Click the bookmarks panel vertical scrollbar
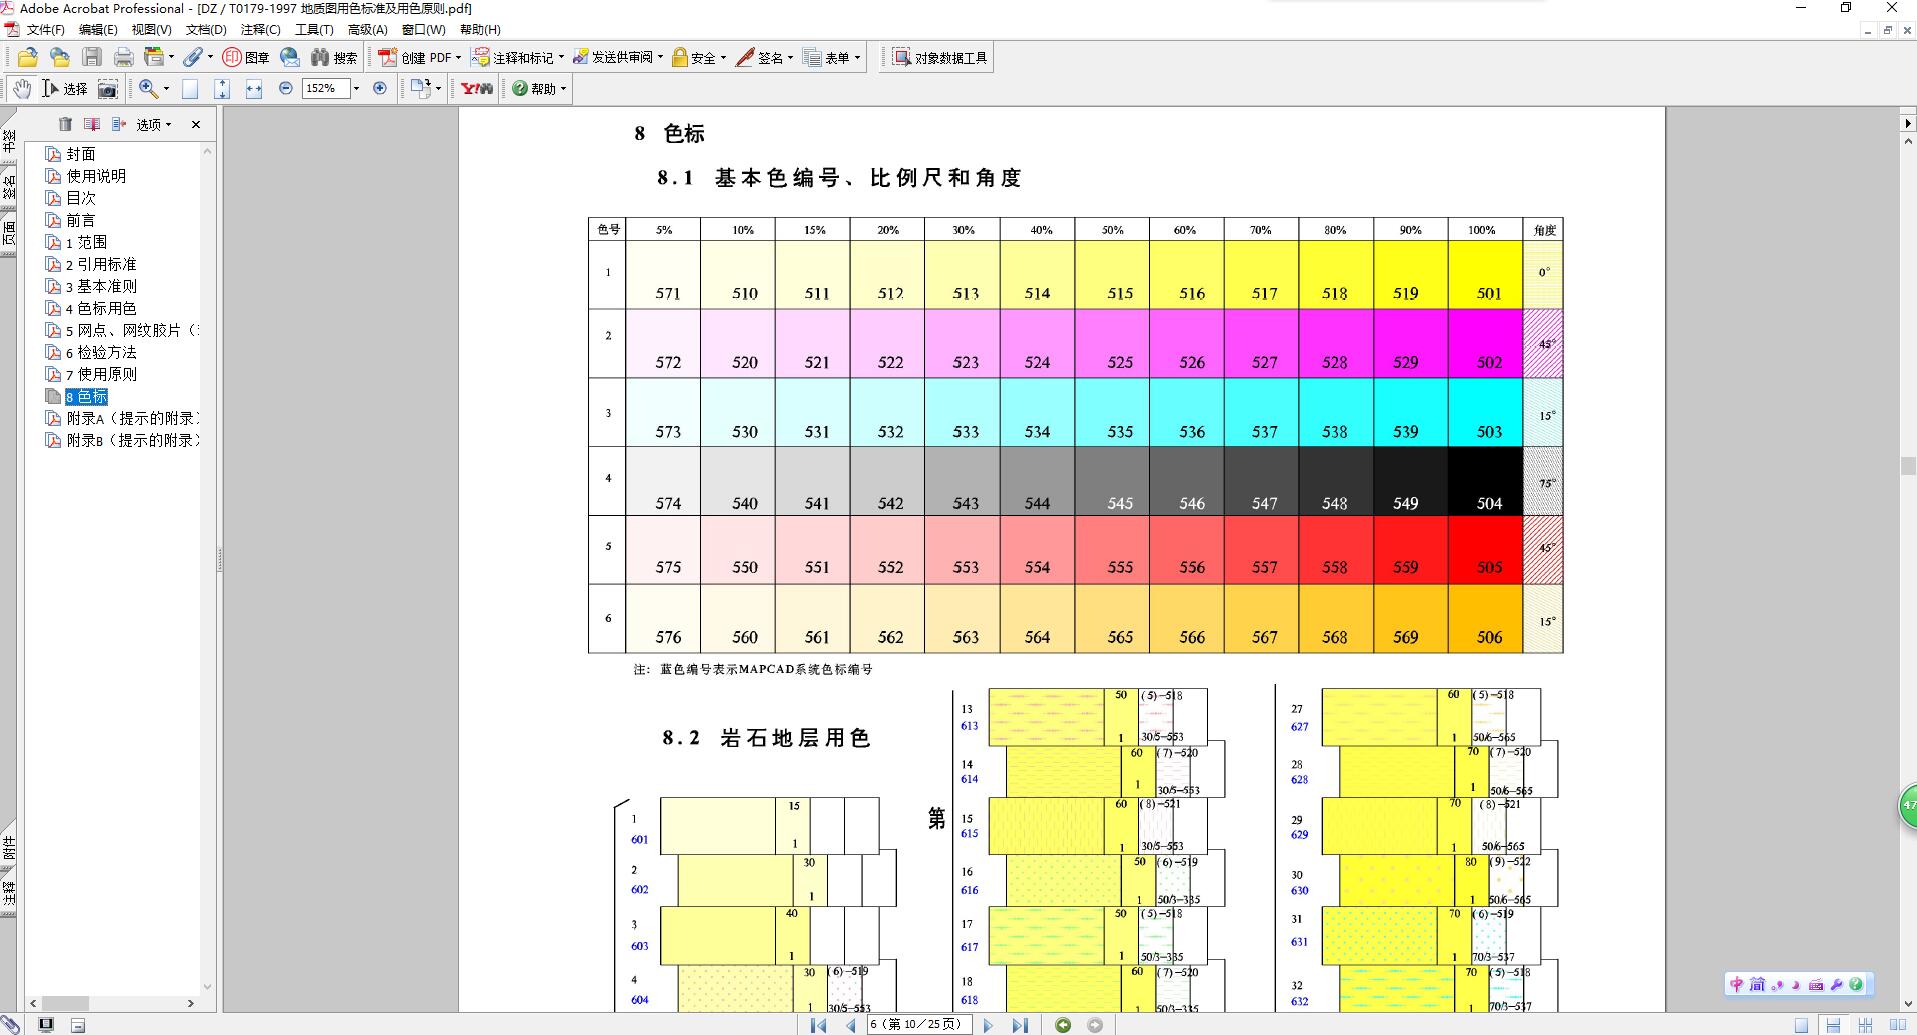1917x1035 pixels. click(208, 568)
